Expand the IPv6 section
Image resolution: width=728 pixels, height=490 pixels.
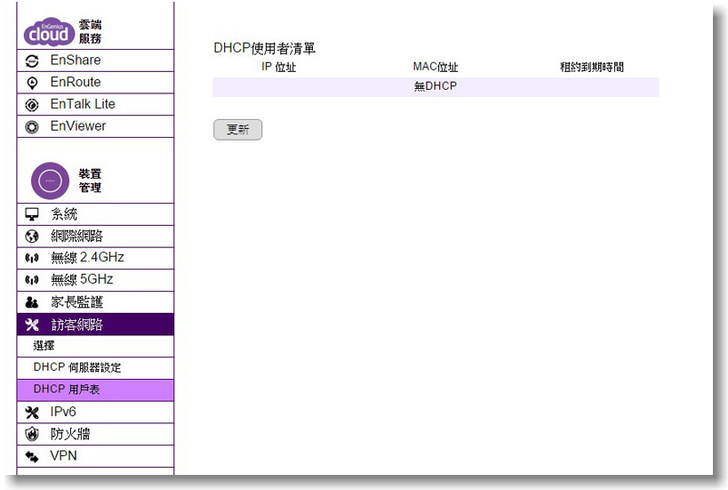[x=63, y=412]
